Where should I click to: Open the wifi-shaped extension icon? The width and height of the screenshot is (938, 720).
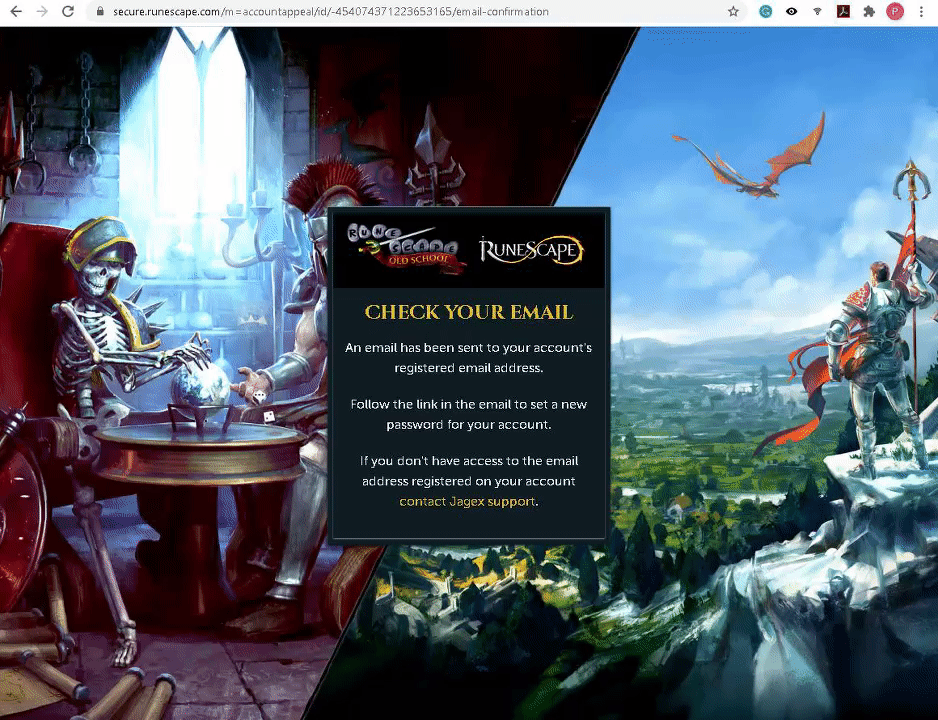817,11
